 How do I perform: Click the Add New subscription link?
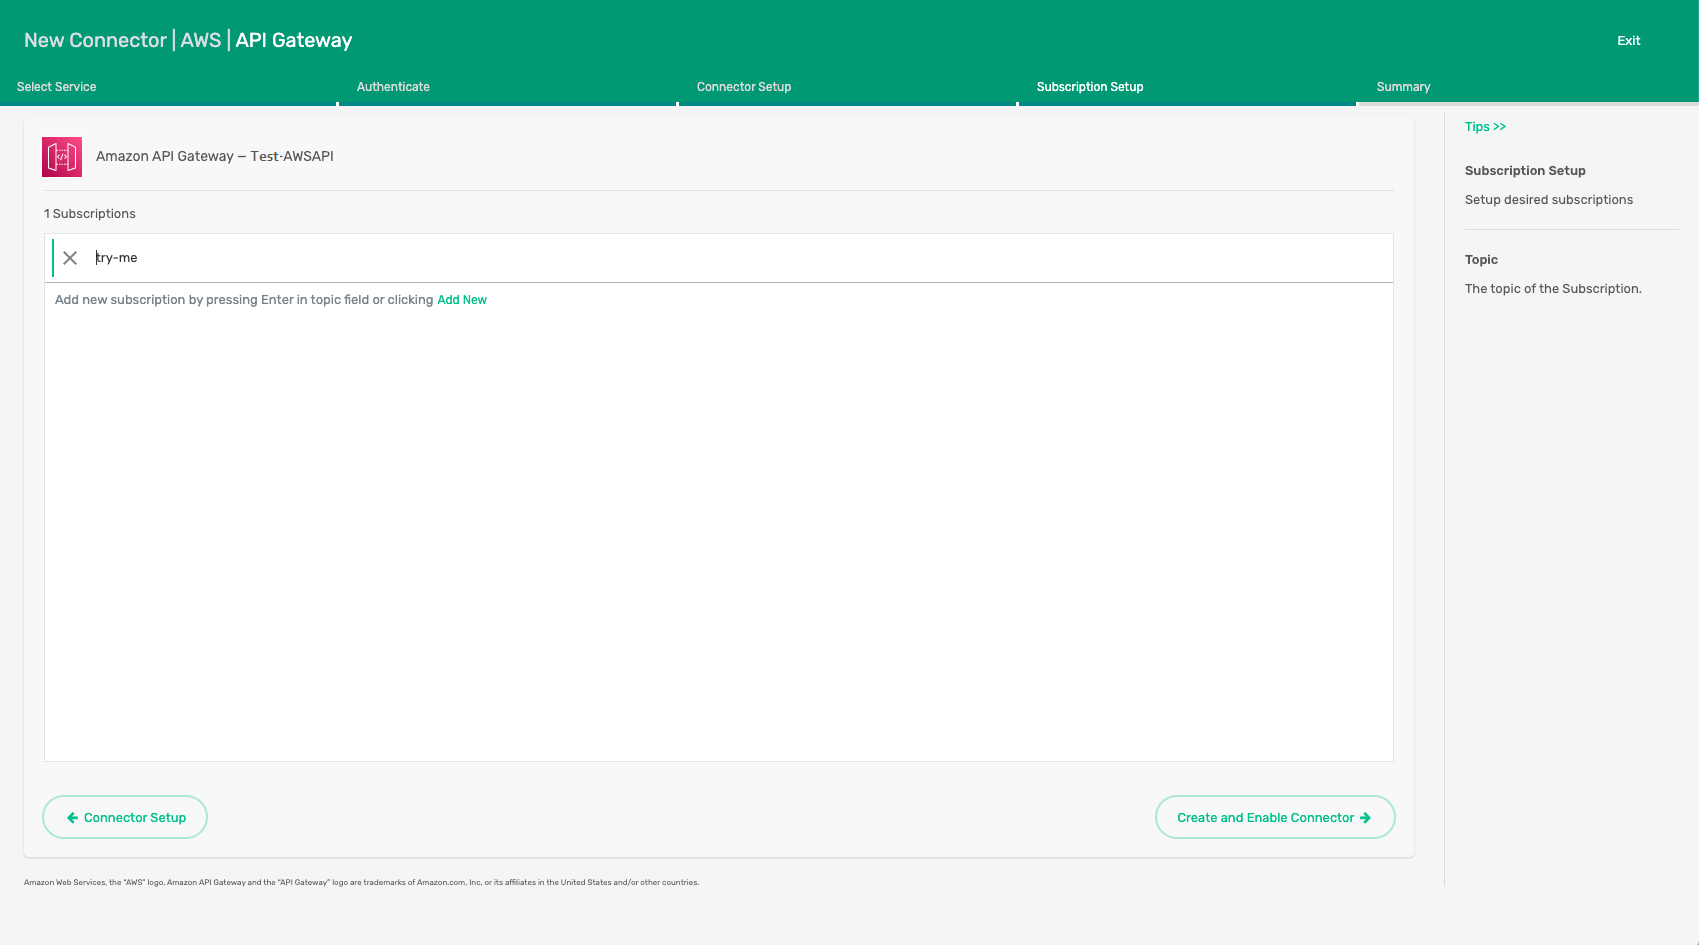[462, 300]
